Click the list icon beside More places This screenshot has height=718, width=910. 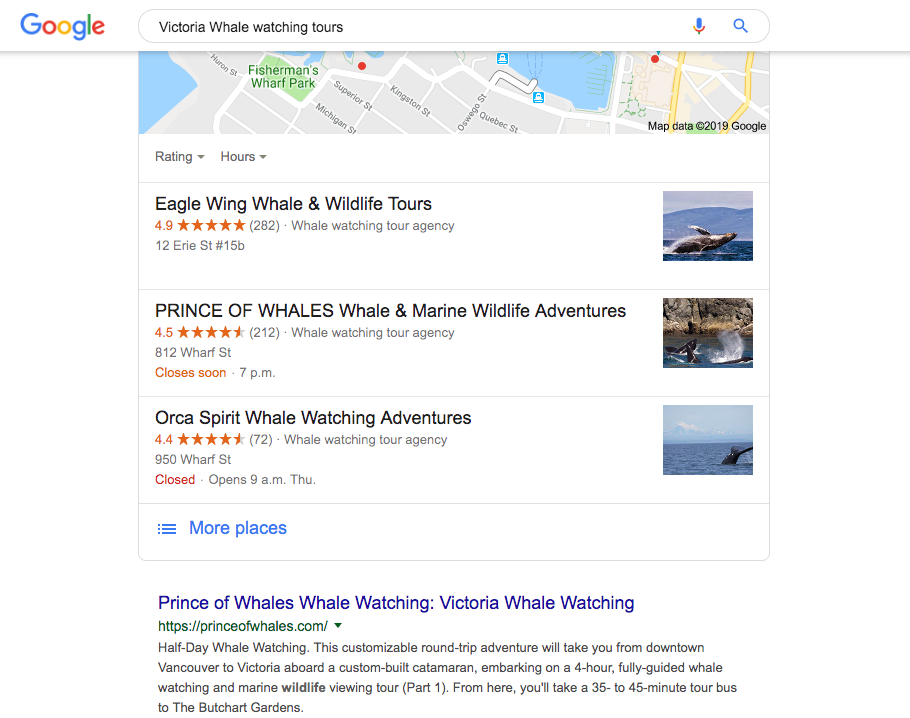coord(167,528)
